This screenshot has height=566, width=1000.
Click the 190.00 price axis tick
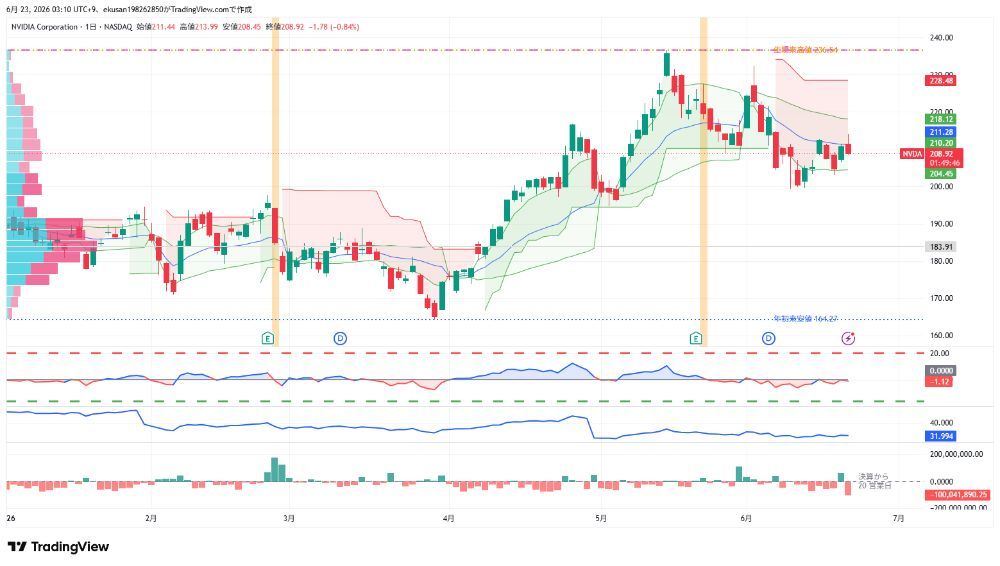coord(941,224)
